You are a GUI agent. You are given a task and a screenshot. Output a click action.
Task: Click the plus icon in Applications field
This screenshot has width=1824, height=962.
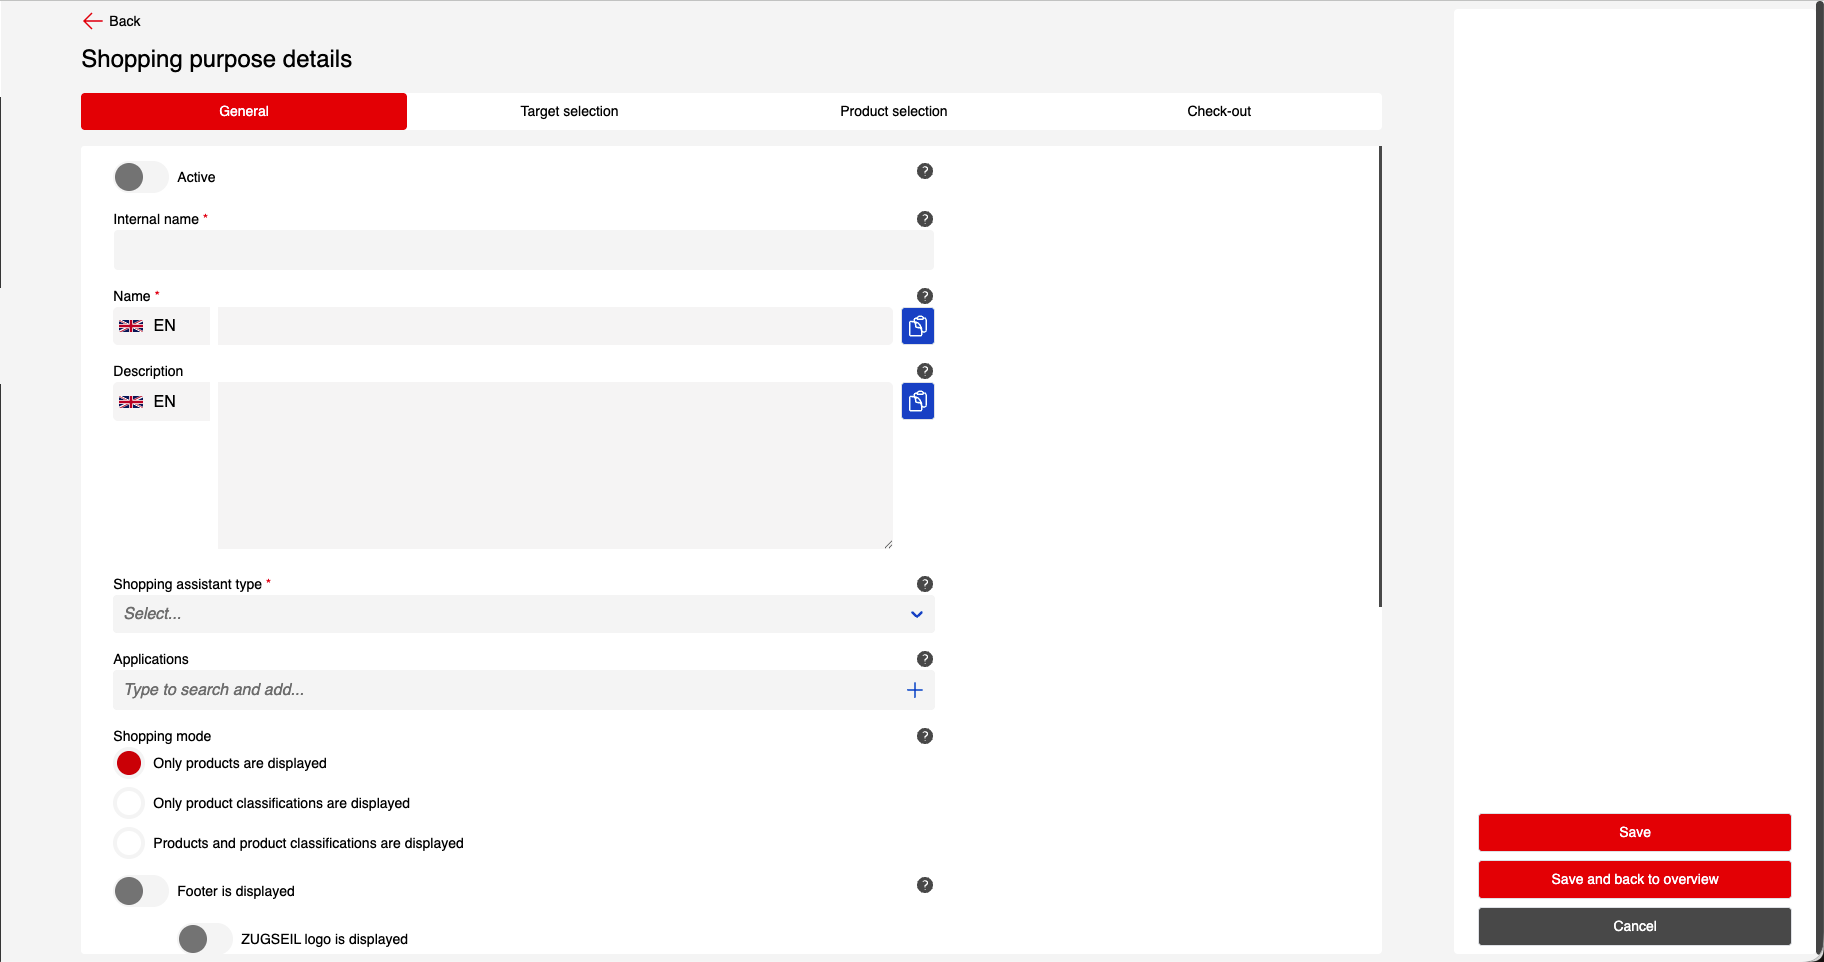(x=914, y=690)
